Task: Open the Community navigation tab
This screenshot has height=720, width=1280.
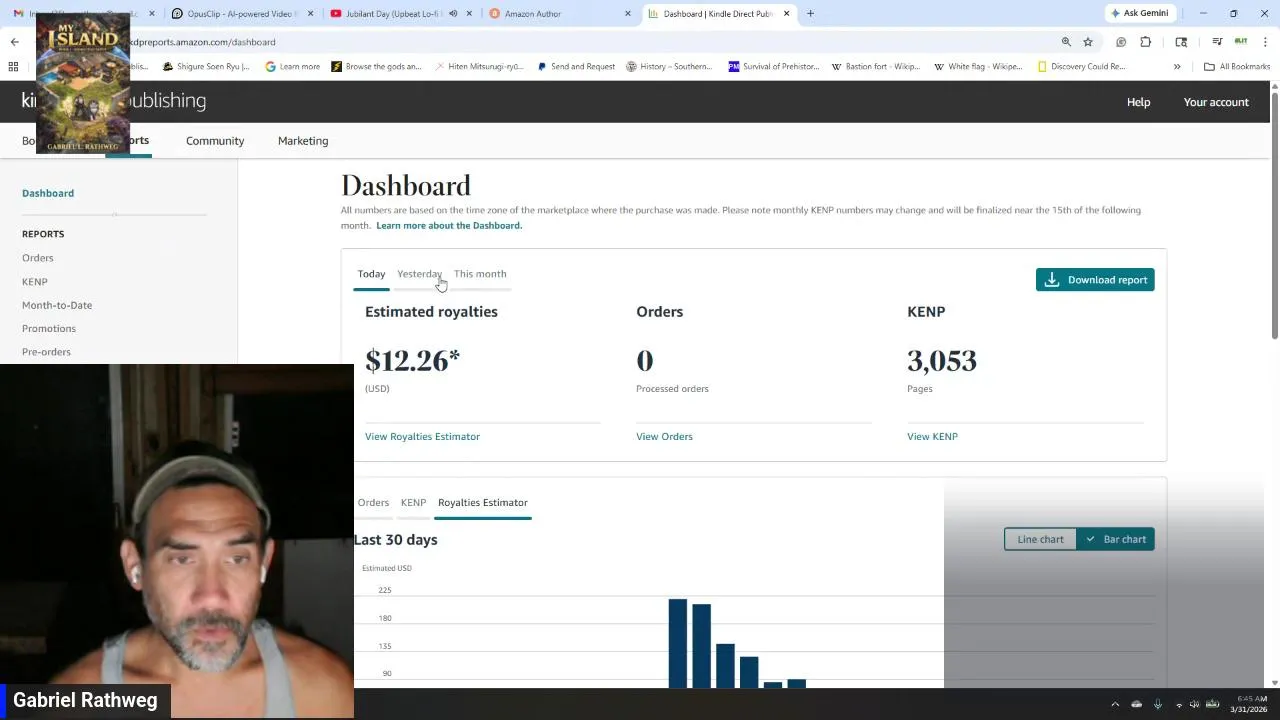Action: point(215,141)
